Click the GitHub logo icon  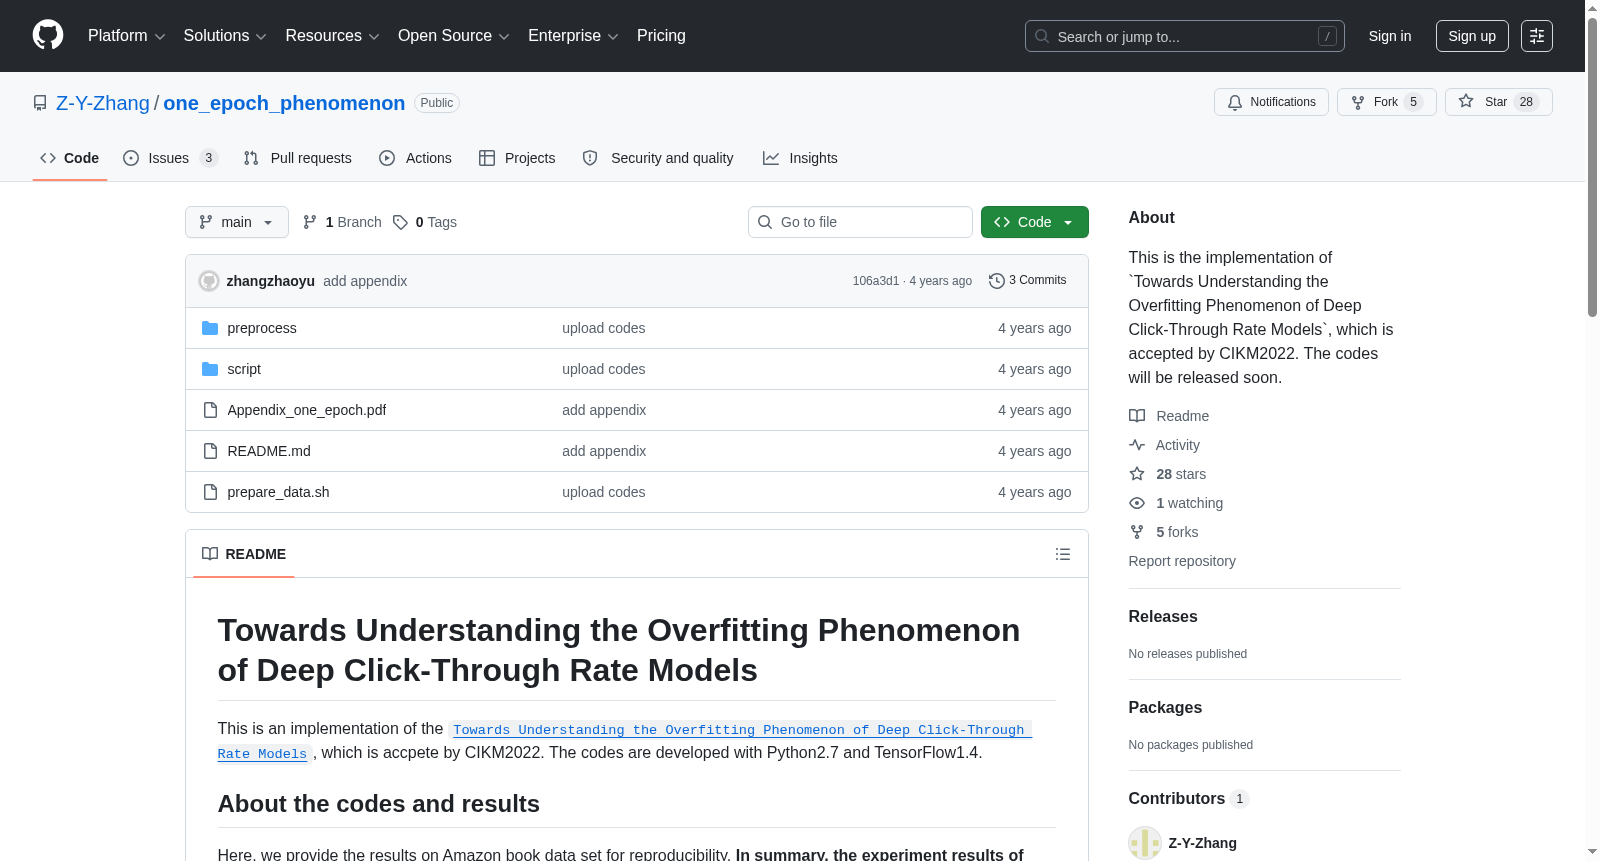(48, 36)
